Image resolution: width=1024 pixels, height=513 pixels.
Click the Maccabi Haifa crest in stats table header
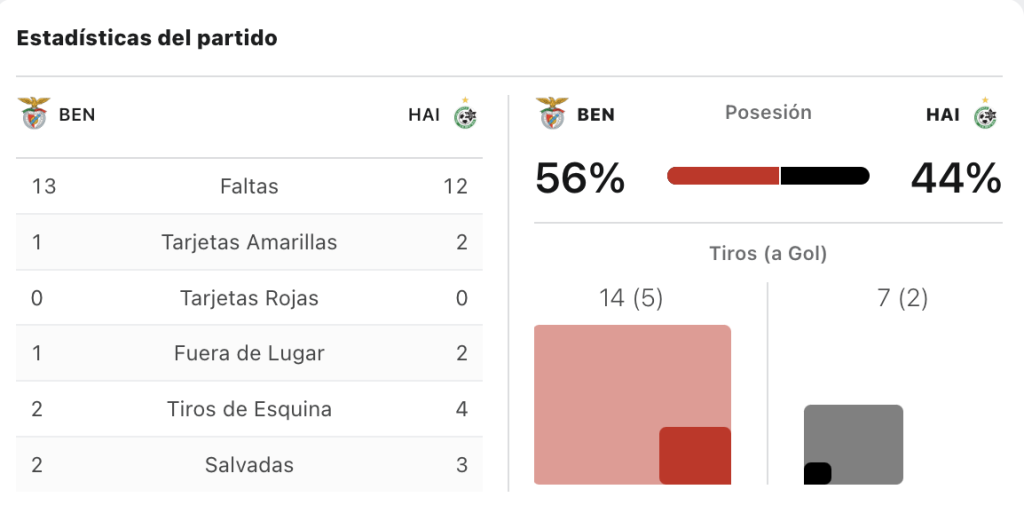click(466, 114)
